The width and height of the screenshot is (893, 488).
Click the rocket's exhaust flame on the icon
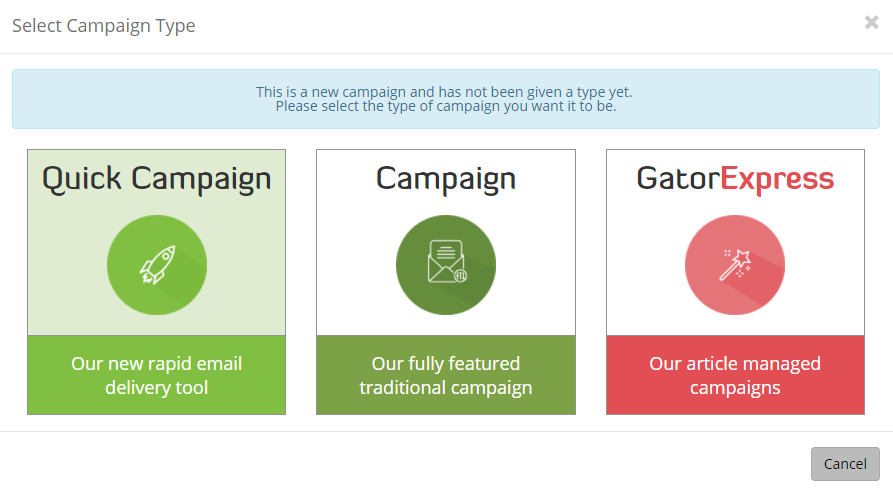pos(144,278)
